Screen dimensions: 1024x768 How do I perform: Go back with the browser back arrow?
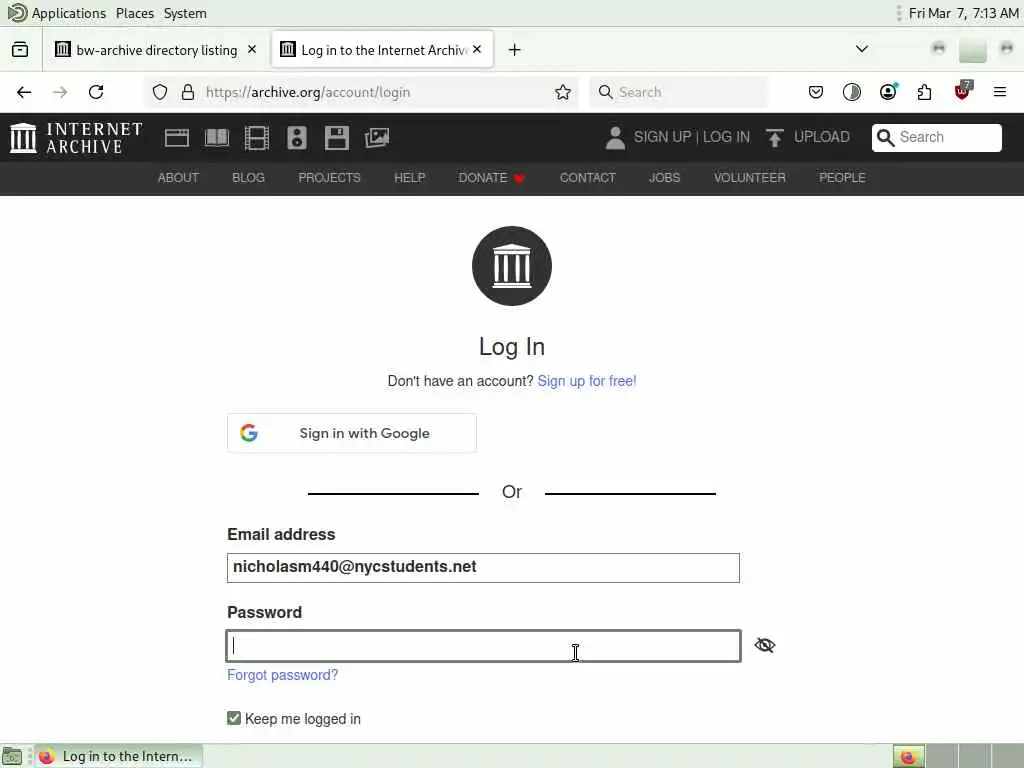click(24, 92)
